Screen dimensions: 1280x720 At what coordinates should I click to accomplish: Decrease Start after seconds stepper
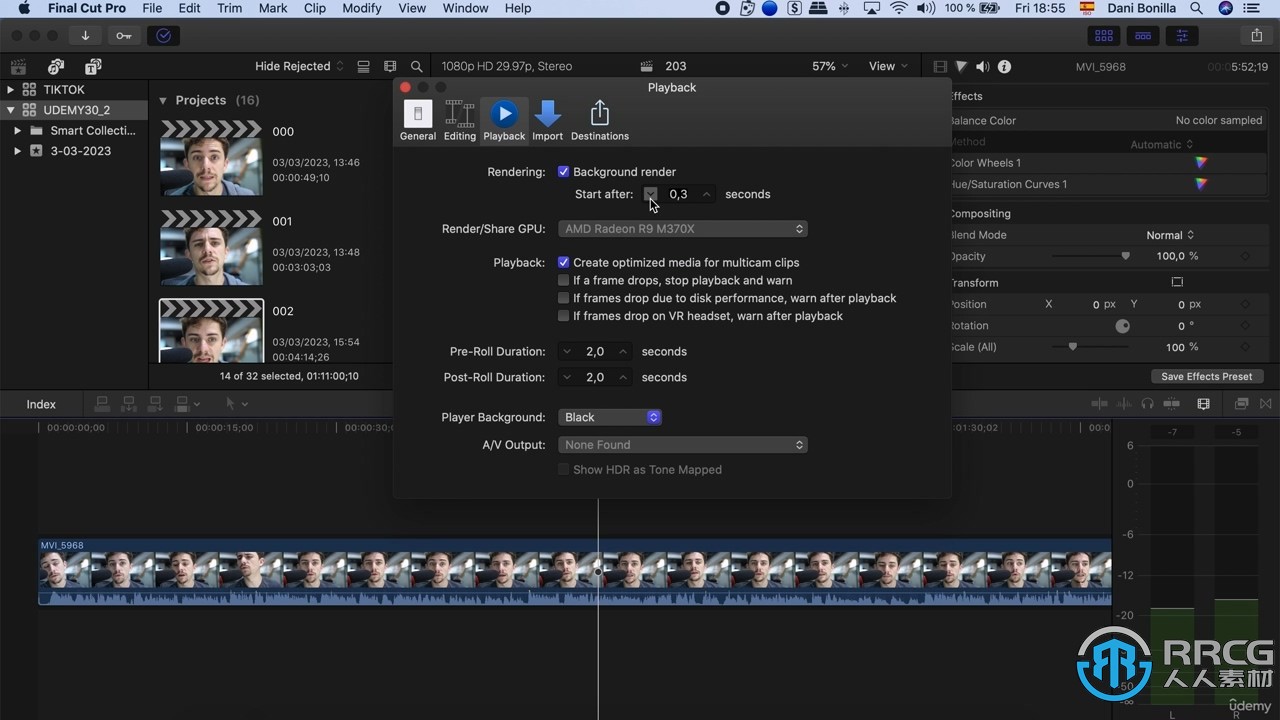651,194
